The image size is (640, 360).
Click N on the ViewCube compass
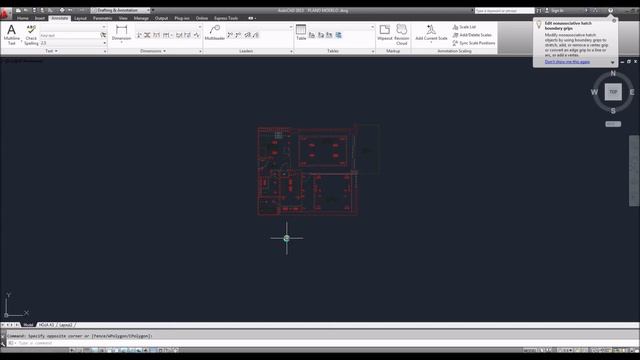click(x=613, y=73)
